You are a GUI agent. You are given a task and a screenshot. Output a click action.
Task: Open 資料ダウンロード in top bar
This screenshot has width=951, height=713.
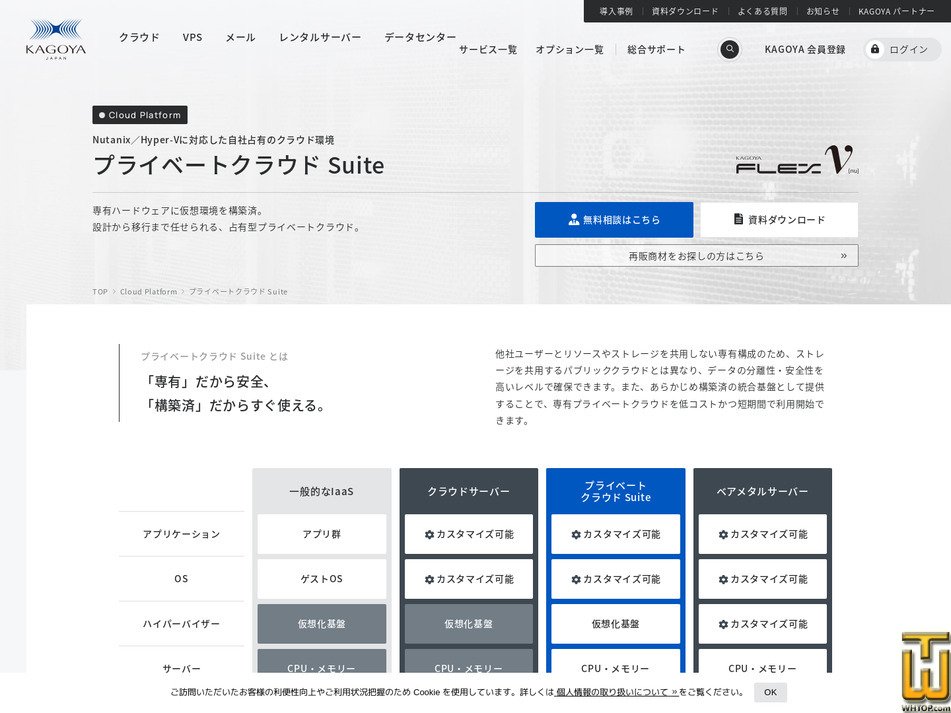coord(685,11)
